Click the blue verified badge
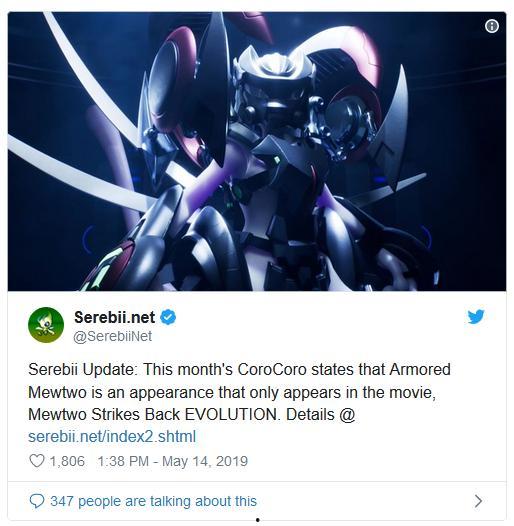 point(168,317)
